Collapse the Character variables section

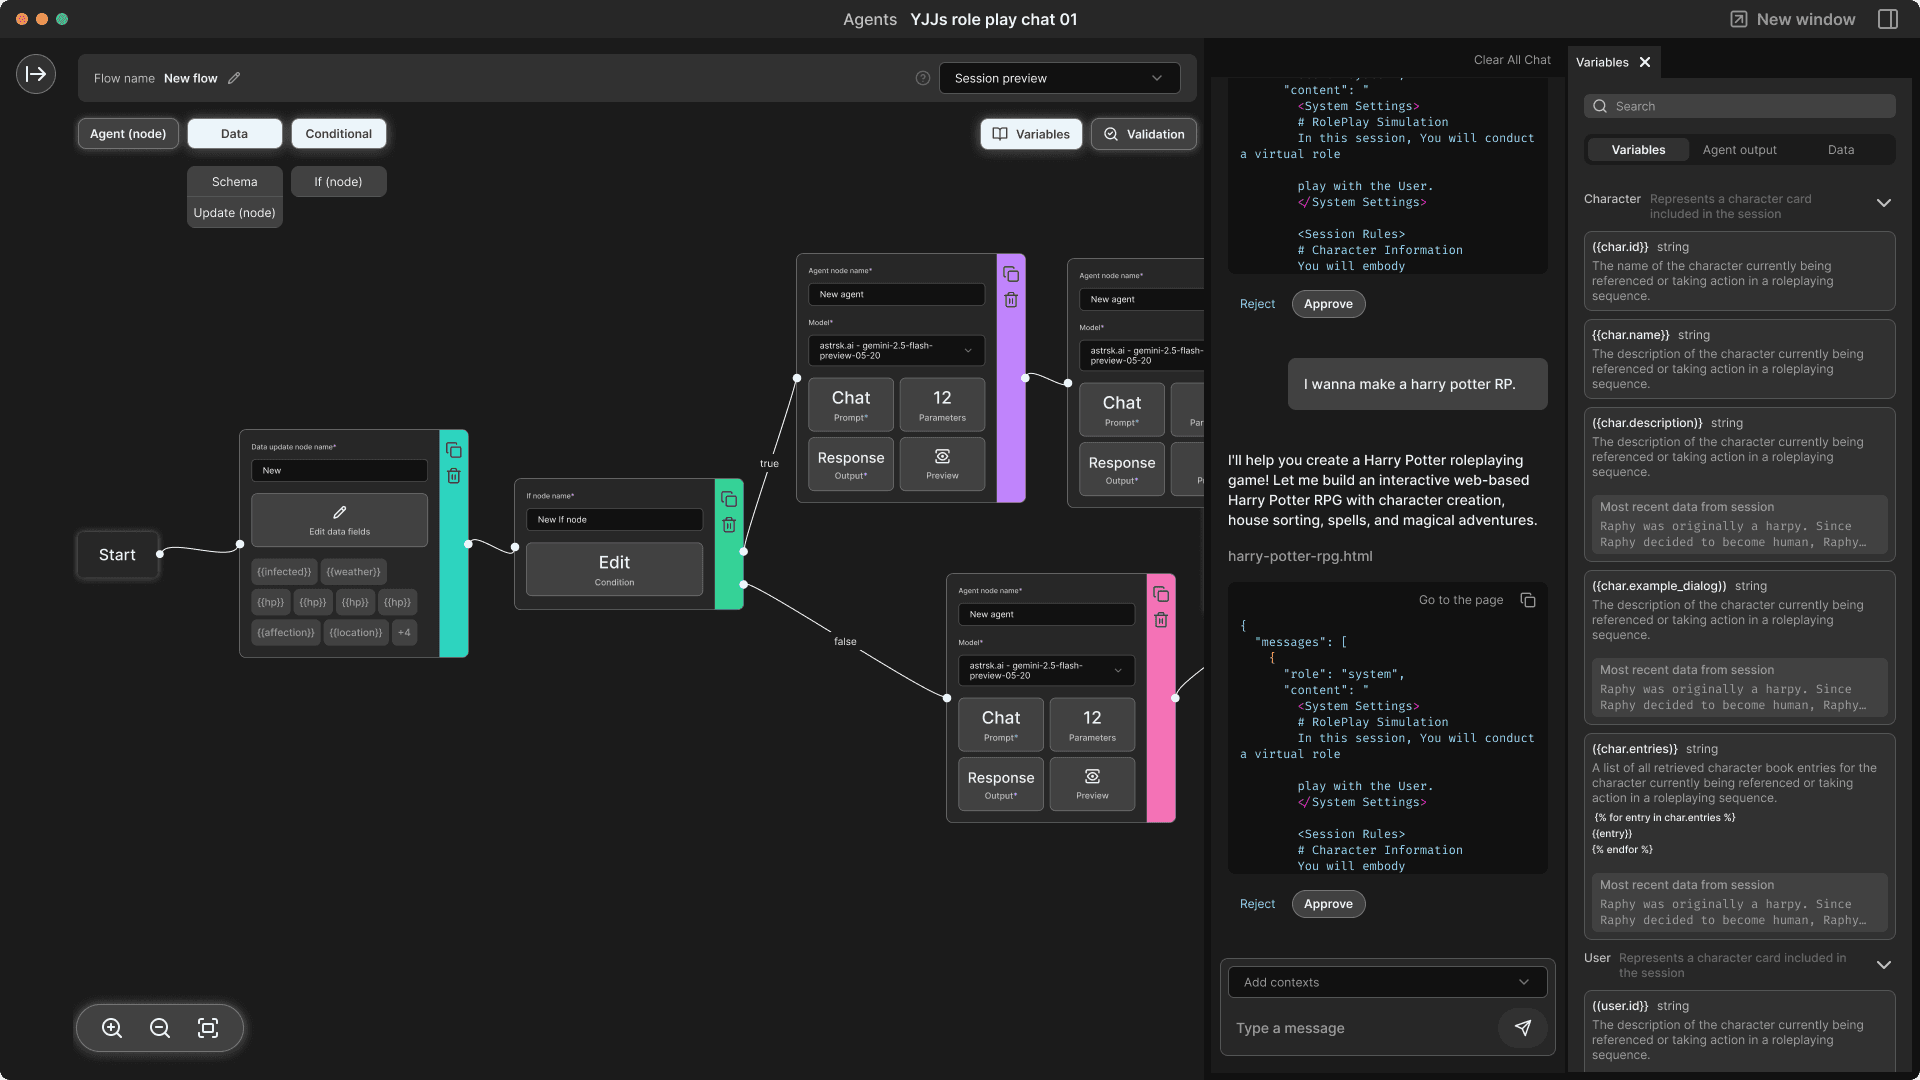pos(1884,203)
